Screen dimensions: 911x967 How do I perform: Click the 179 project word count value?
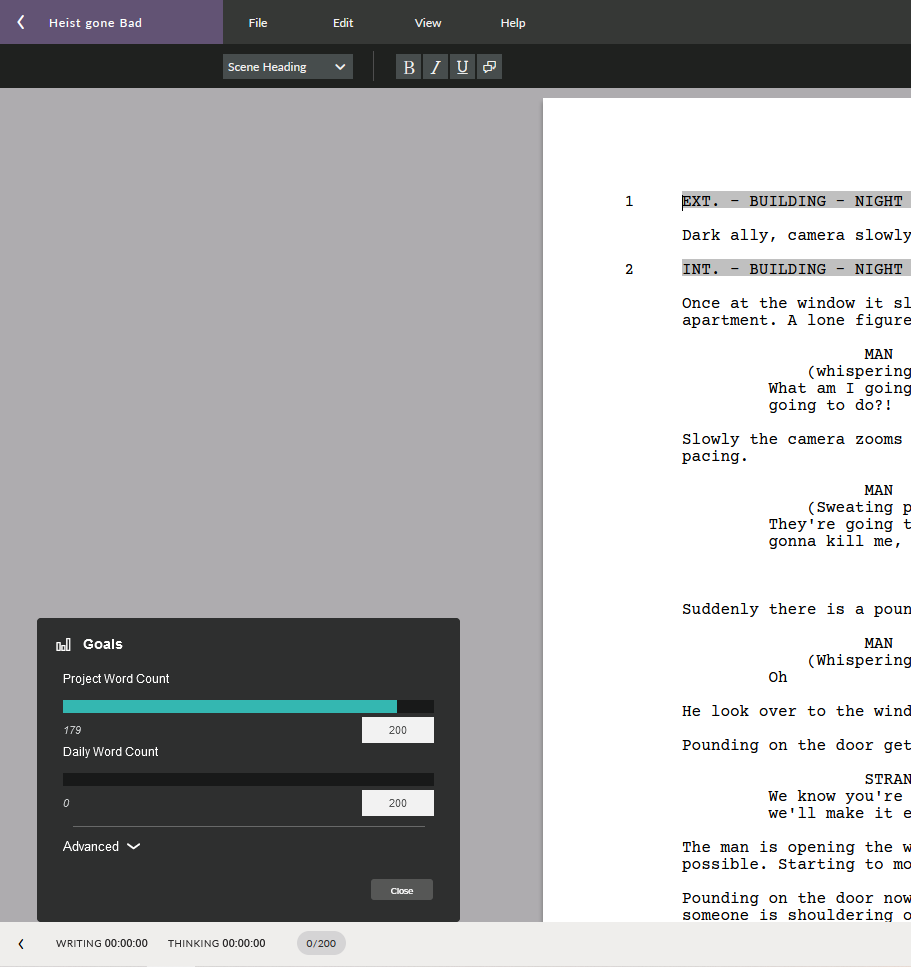pos(72,730)
